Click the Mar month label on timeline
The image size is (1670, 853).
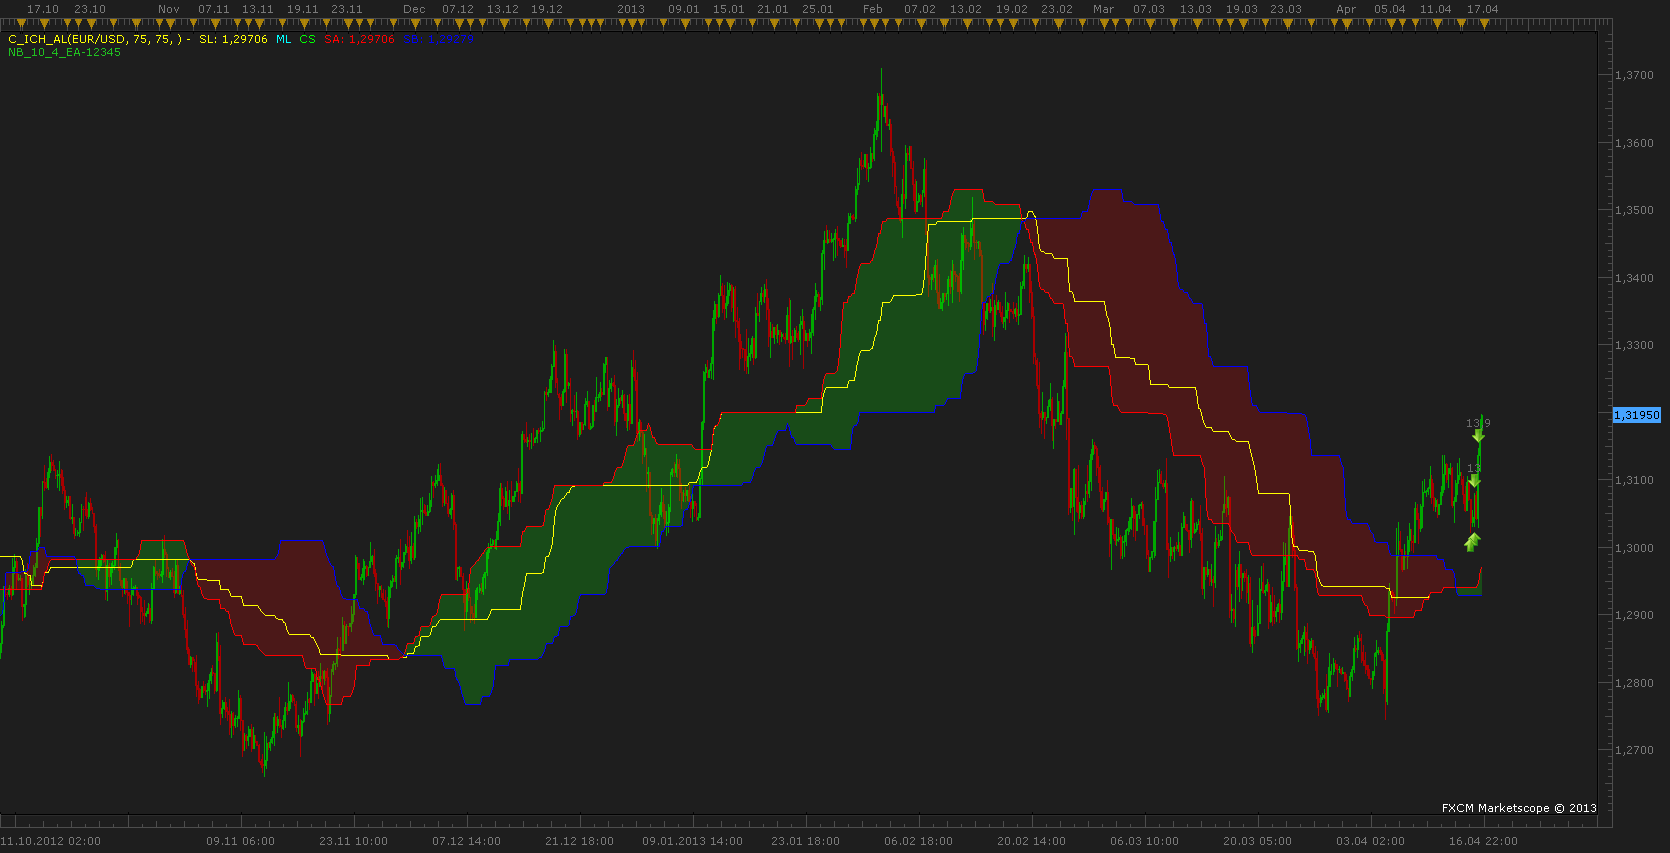pyautogui.click(x=1104, y=9)
